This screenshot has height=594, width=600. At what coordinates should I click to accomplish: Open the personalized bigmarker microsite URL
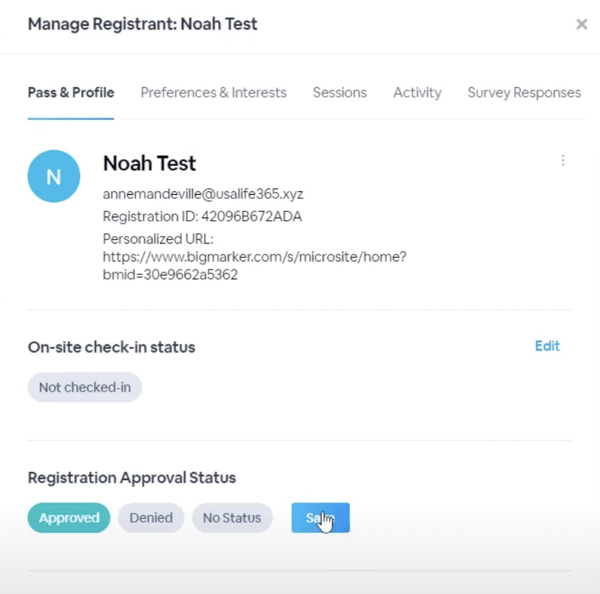pyautogui.click(x=254, y=266)
